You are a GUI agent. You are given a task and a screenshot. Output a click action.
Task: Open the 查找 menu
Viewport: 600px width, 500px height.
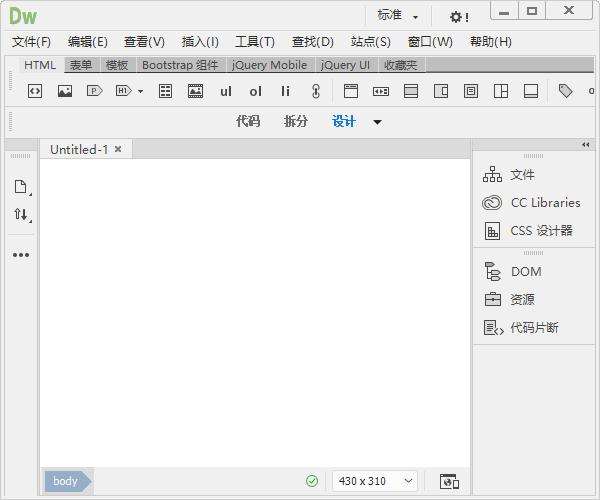pyautogui.click(x=313, y=41)
